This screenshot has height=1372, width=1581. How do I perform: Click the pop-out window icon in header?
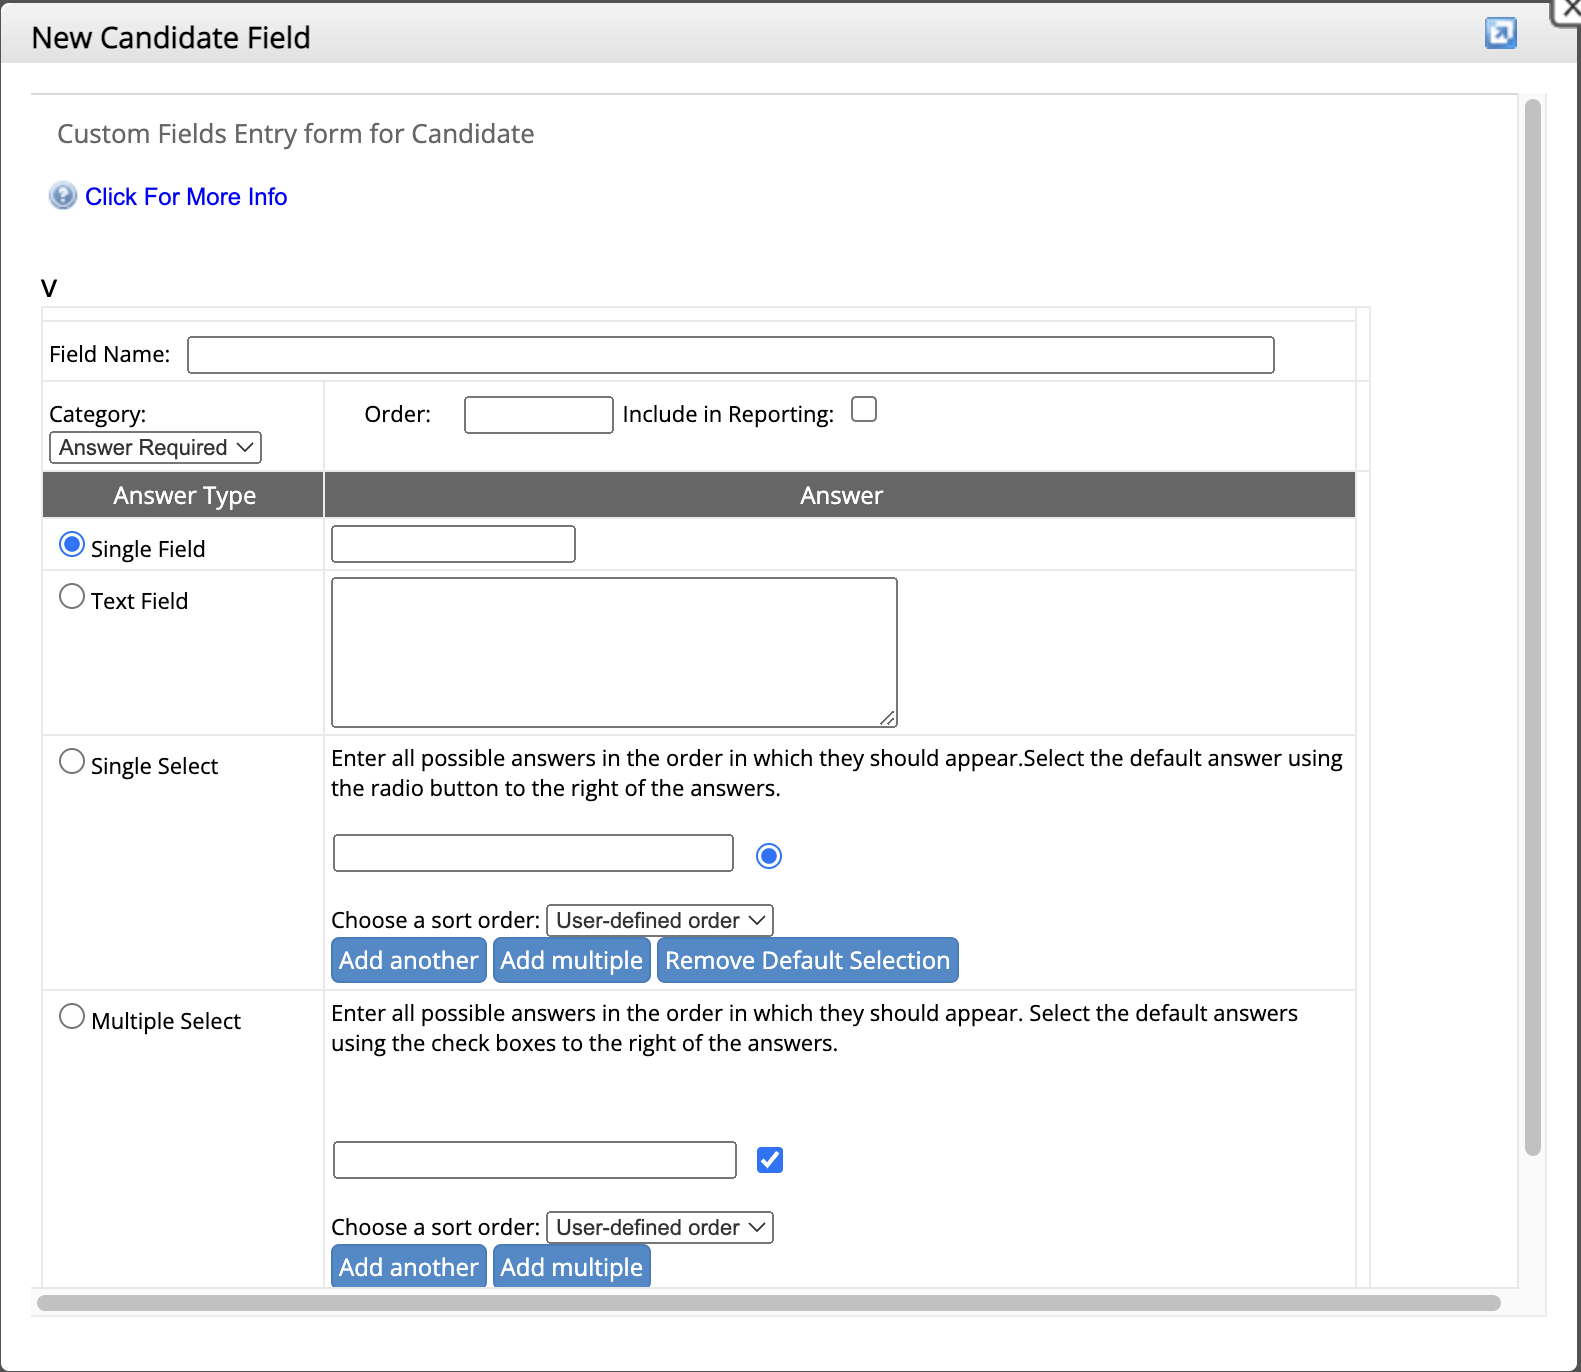point(1500,33)
